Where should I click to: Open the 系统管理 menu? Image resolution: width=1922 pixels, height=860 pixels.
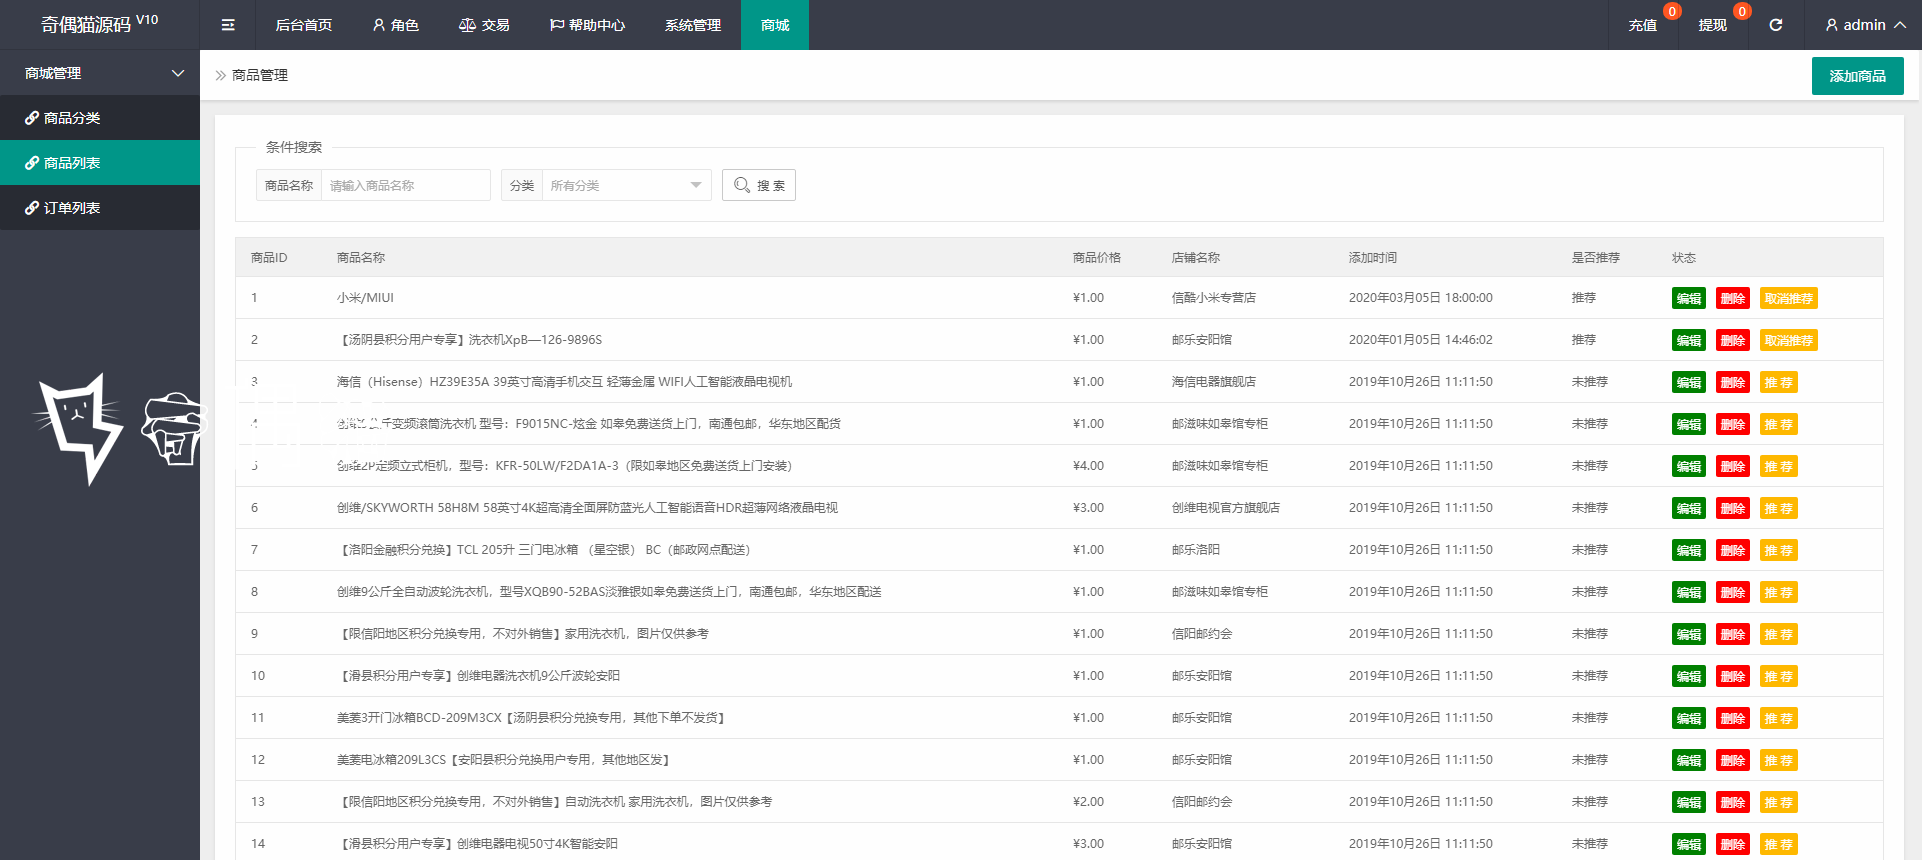pos(692,25)
